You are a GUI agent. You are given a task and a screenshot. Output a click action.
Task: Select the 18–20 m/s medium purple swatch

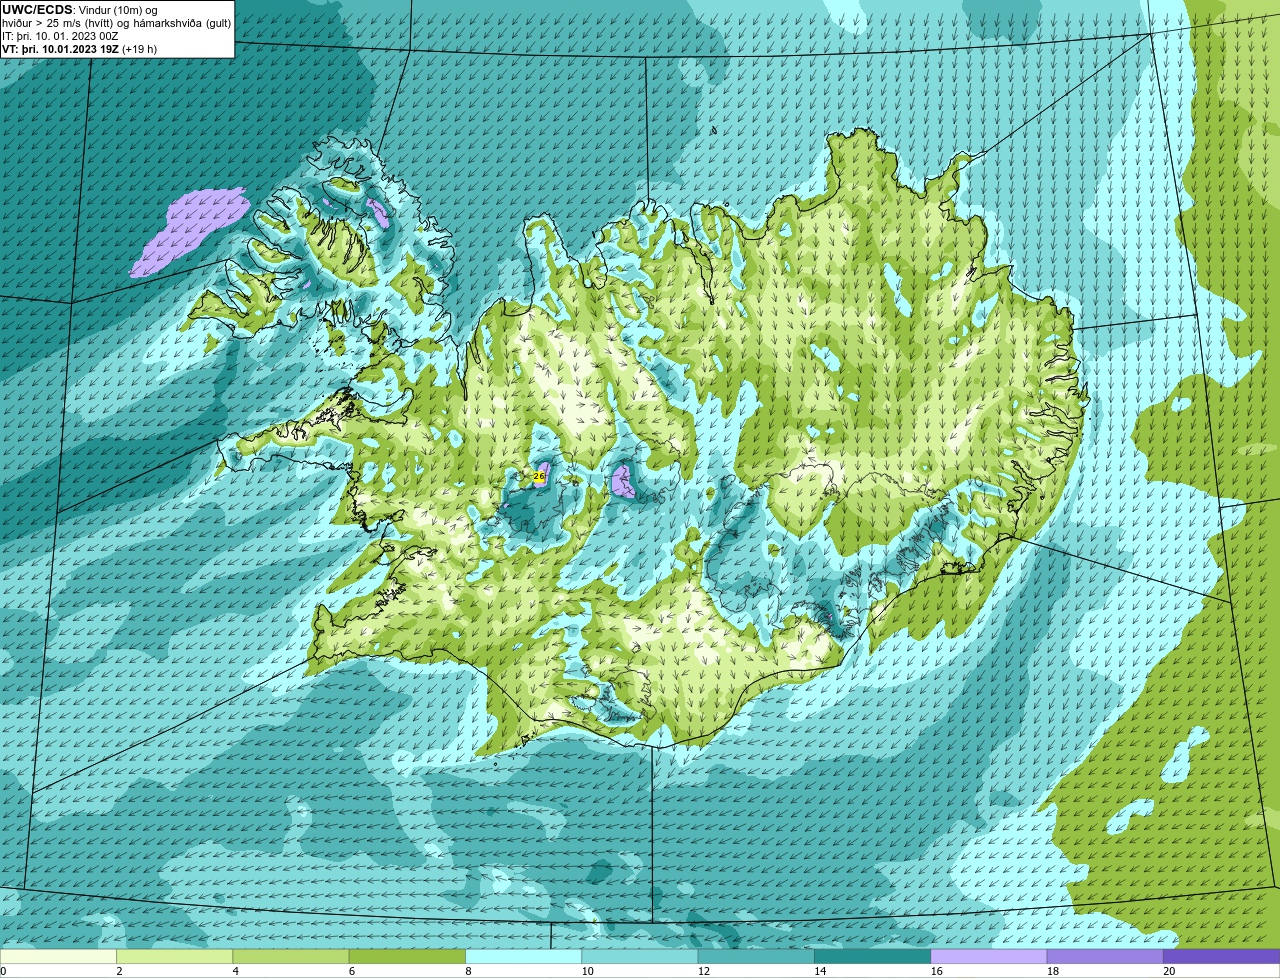point(1105,956)
